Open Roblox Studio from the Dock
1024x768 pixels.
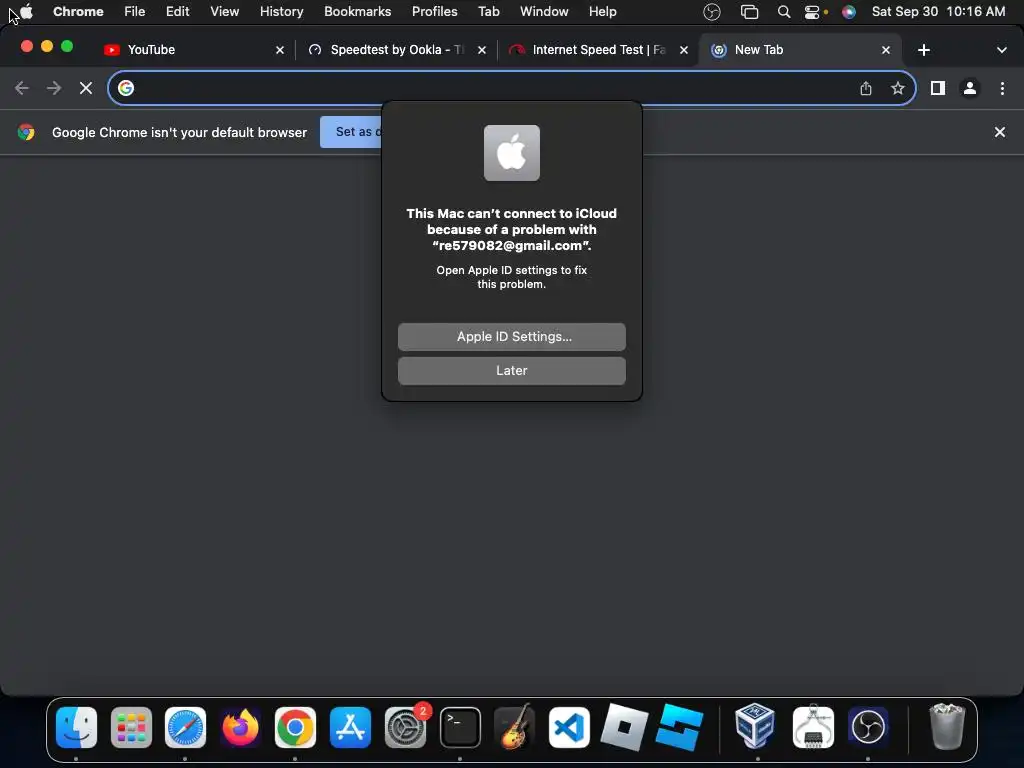[679, 727]
